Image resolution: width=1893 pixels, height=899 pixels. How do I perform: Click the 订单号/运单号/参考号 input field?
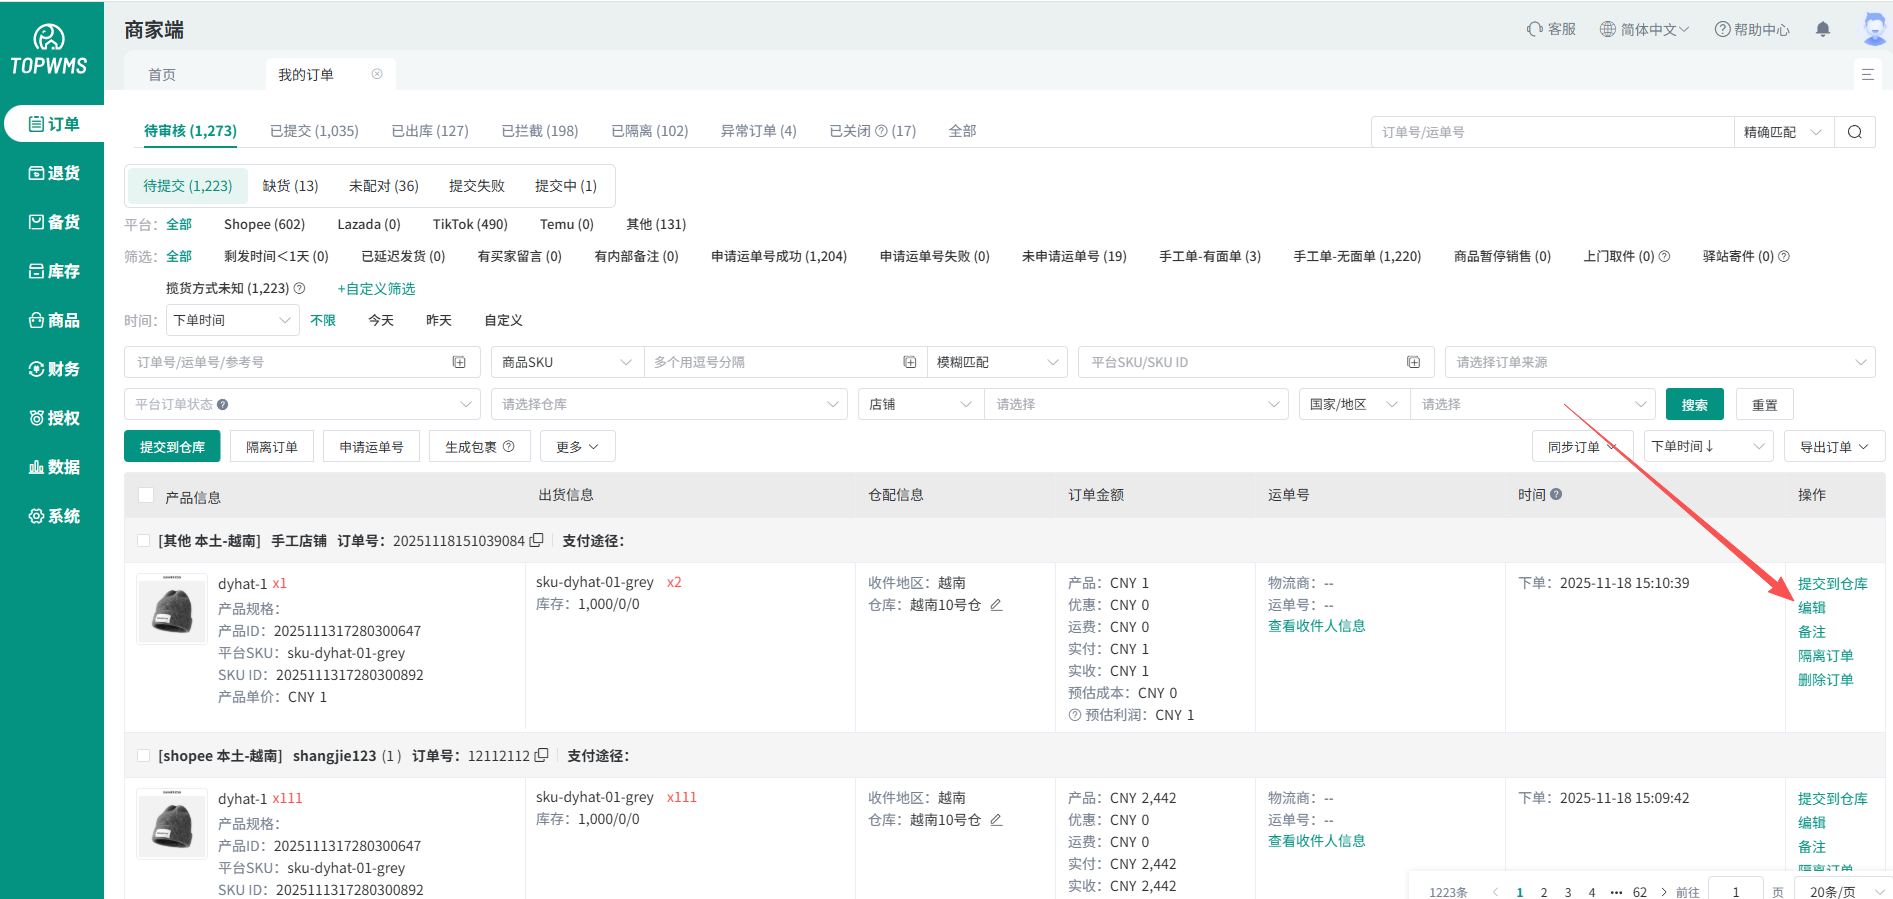pos(290,362)
